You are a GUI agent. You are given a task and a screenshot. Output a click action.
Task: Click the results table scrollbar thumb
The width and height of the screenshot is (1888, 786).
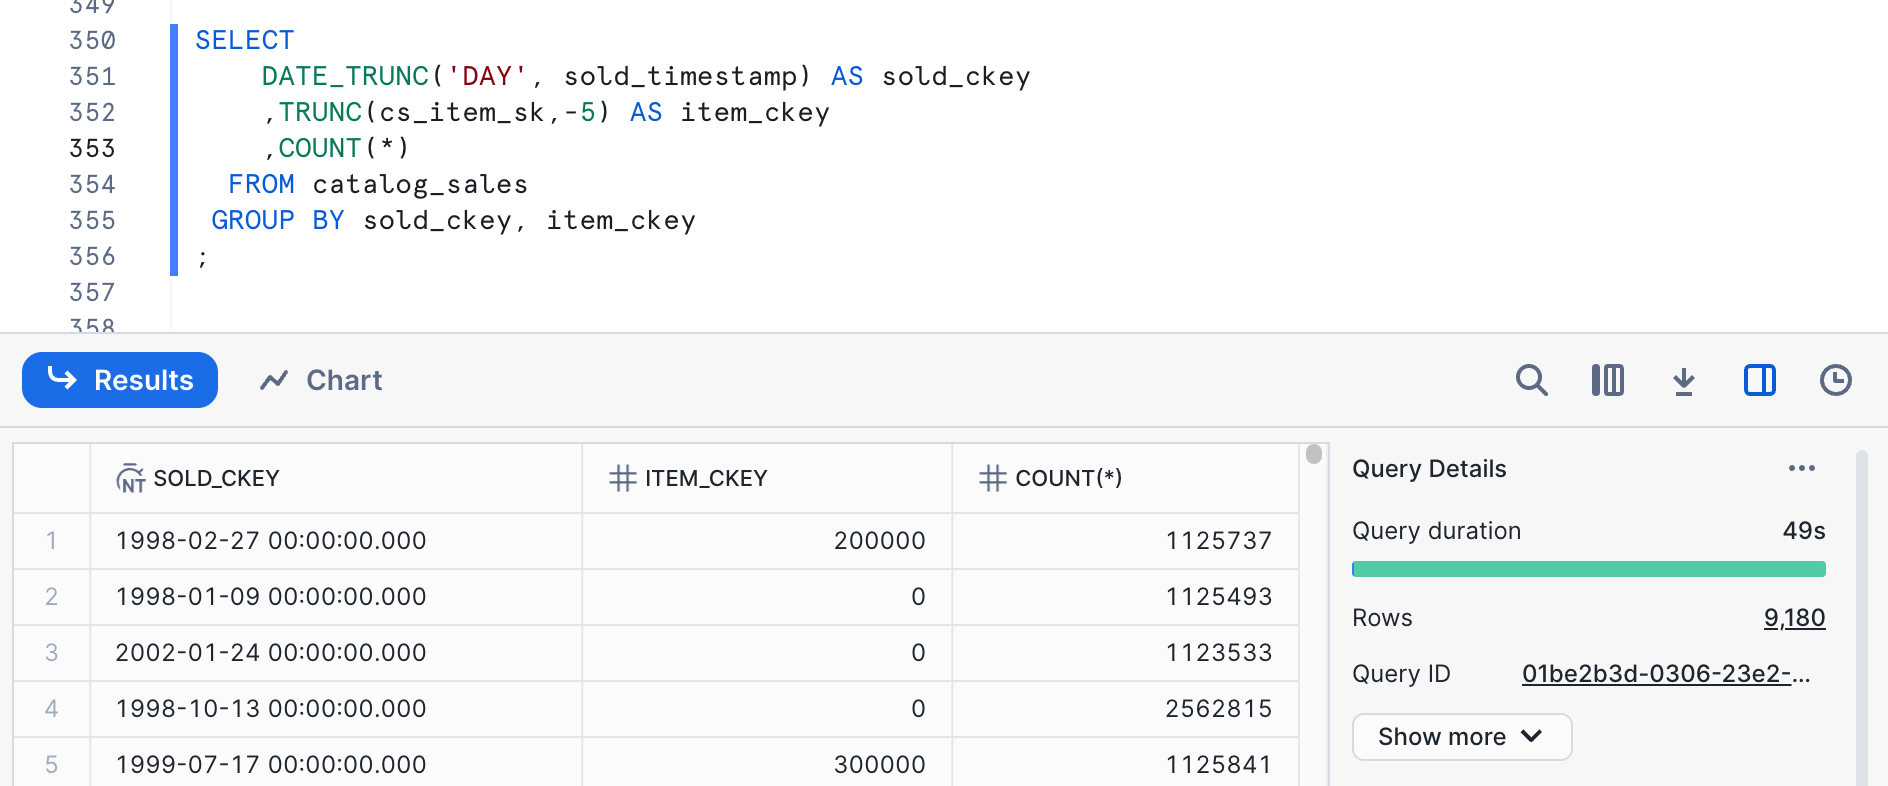click(x=1314, y=454)
